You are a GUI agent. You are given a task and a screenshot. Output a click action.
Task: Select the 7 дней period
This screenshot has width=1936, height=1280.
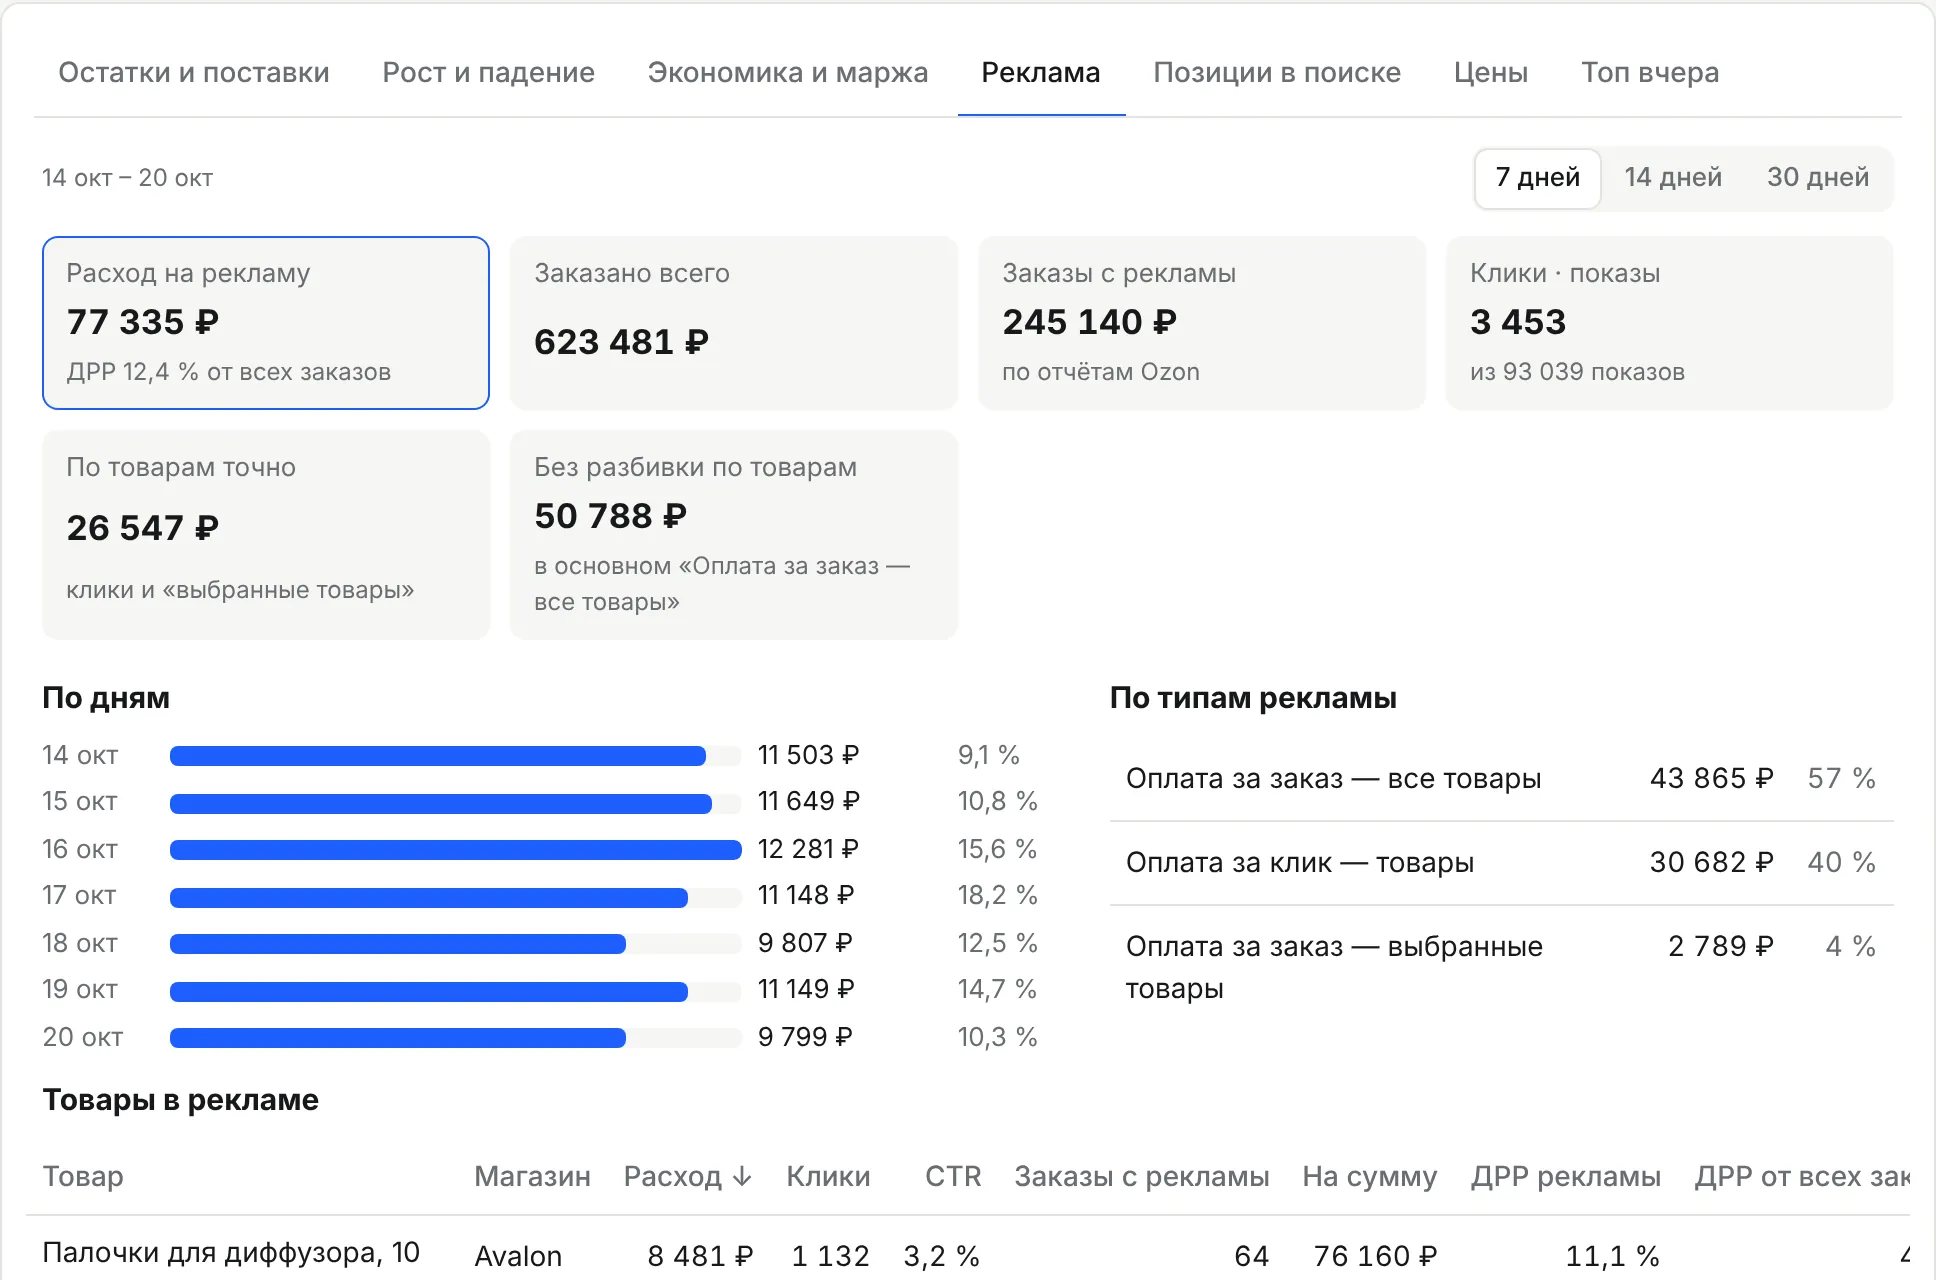pyautogui.click(x=1538, y=178)
